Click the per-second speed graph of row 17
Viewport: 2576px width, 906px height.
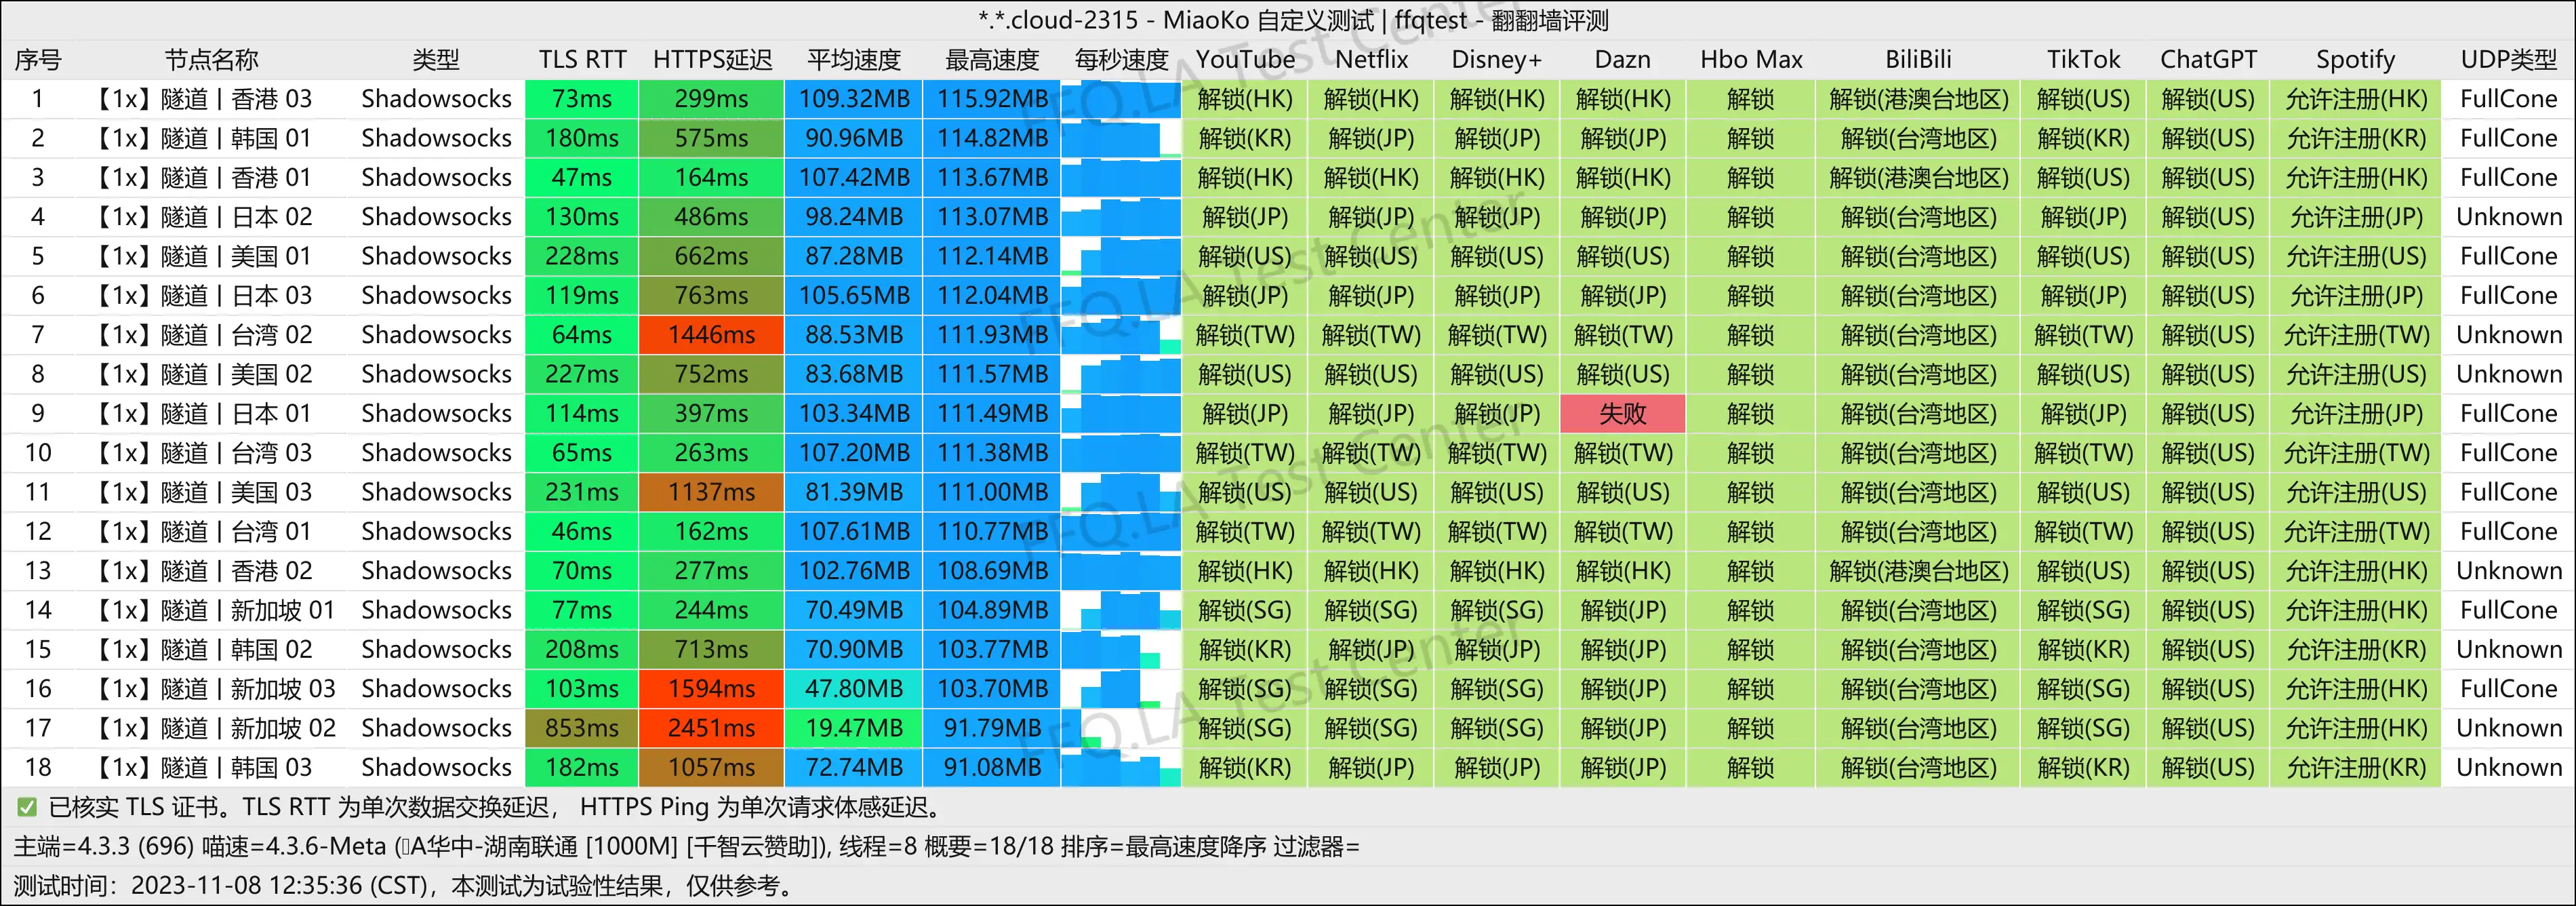pyautogui.click(x=1120, y=728)
